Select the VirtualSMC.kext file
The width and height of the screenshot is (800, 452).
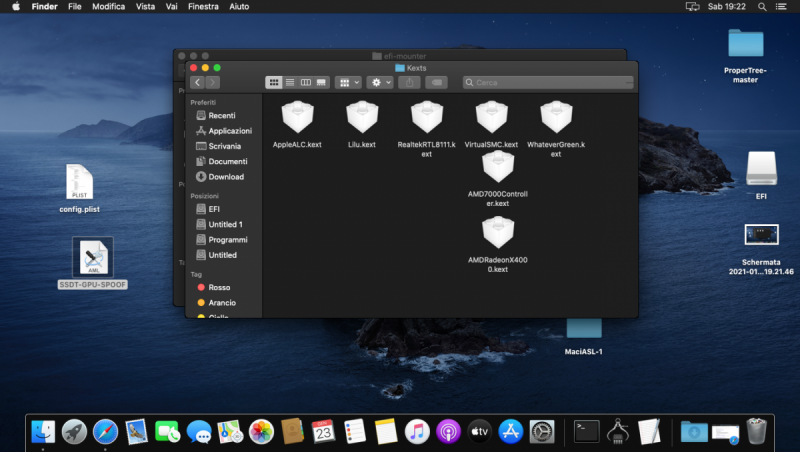(491, 118)
